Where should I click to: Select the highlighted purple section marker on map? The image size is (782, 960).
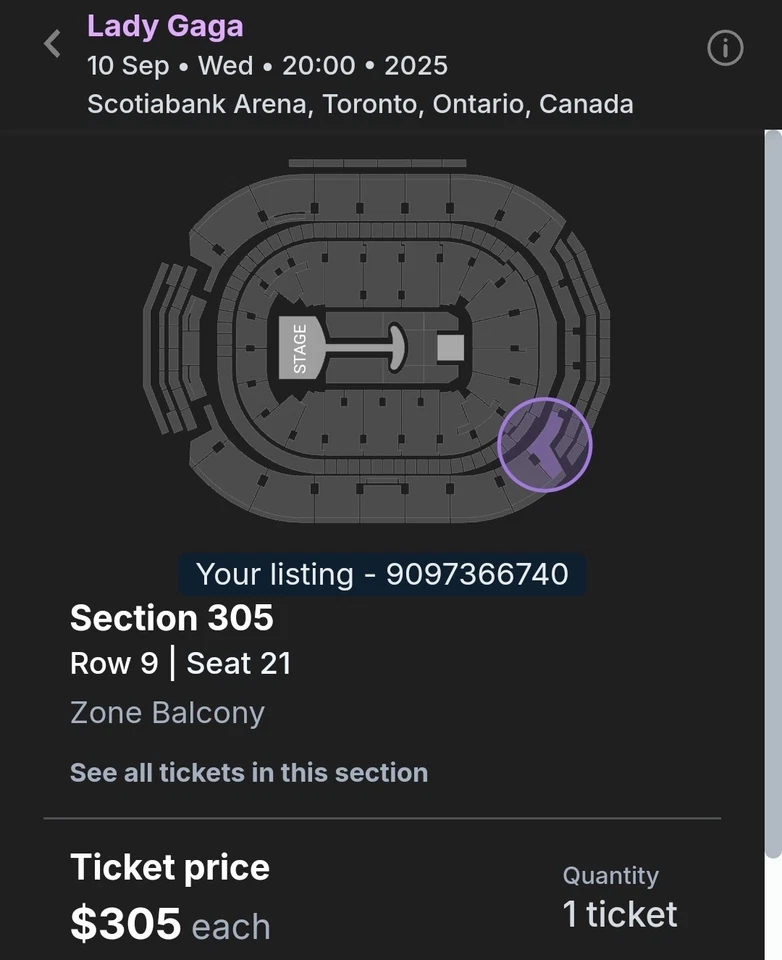[x=544, y=445]
